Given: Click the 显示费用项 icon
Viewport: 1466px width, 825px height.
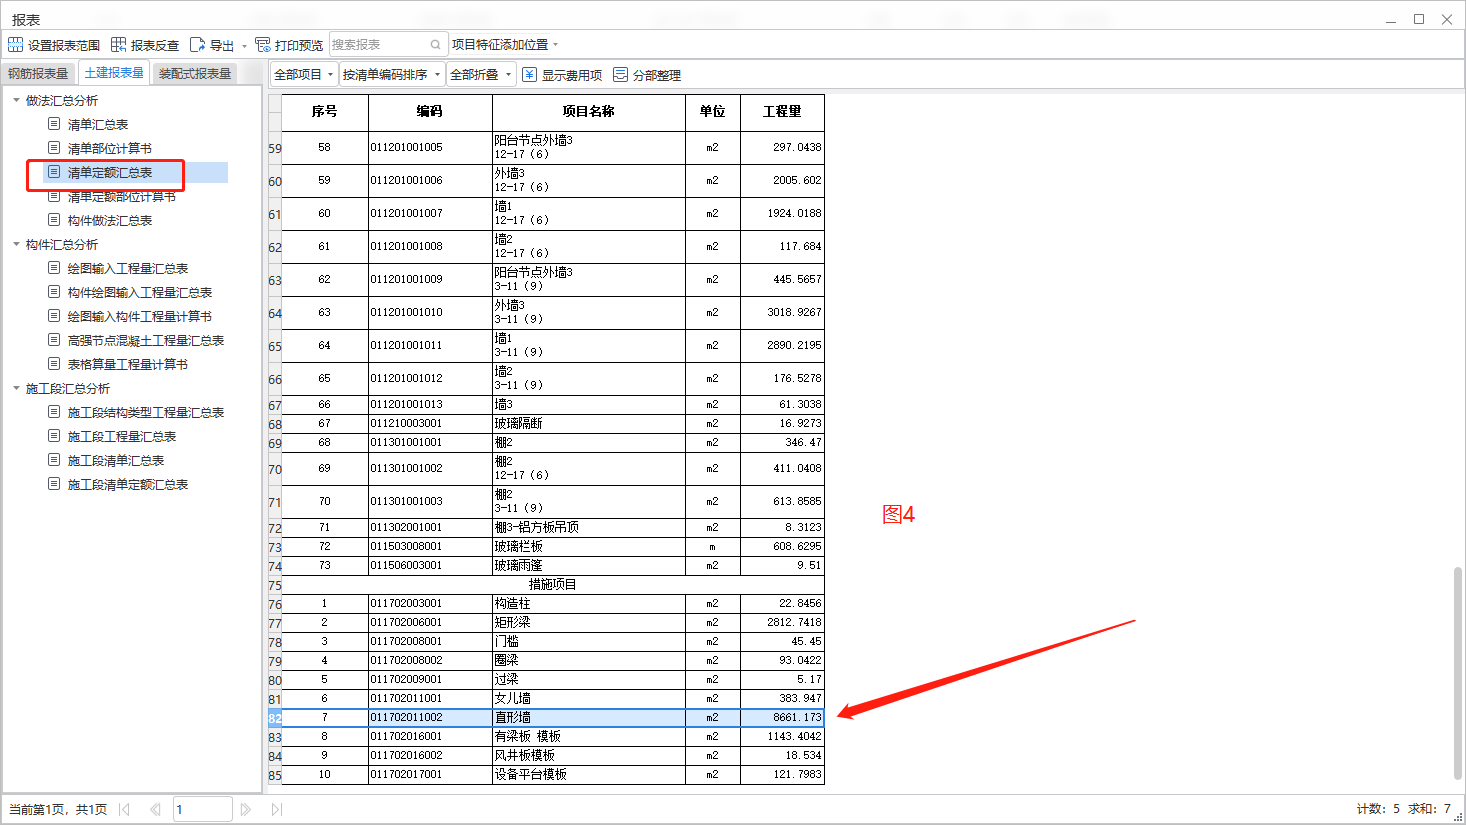Looking at the screenshot, I should tap(530, 75).
